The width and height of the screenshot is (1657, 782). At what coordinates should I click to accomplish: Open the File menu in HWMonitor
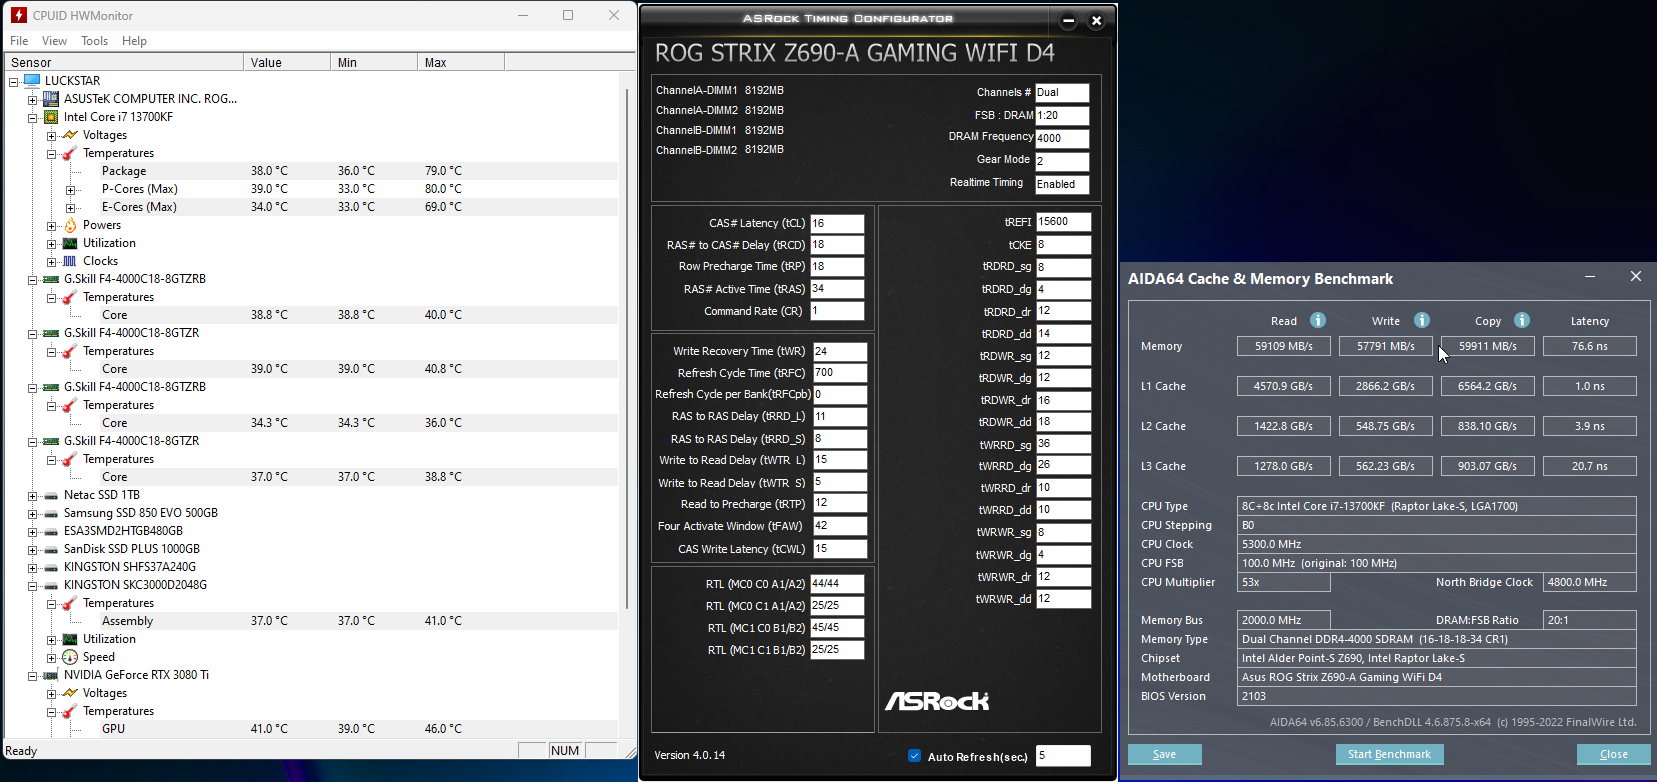coord(19,41)
